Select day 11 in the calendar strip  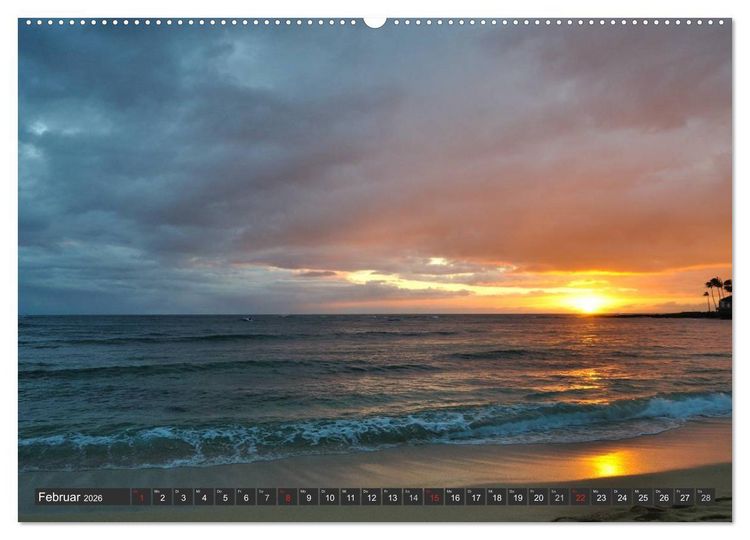[x=350, y=497]
